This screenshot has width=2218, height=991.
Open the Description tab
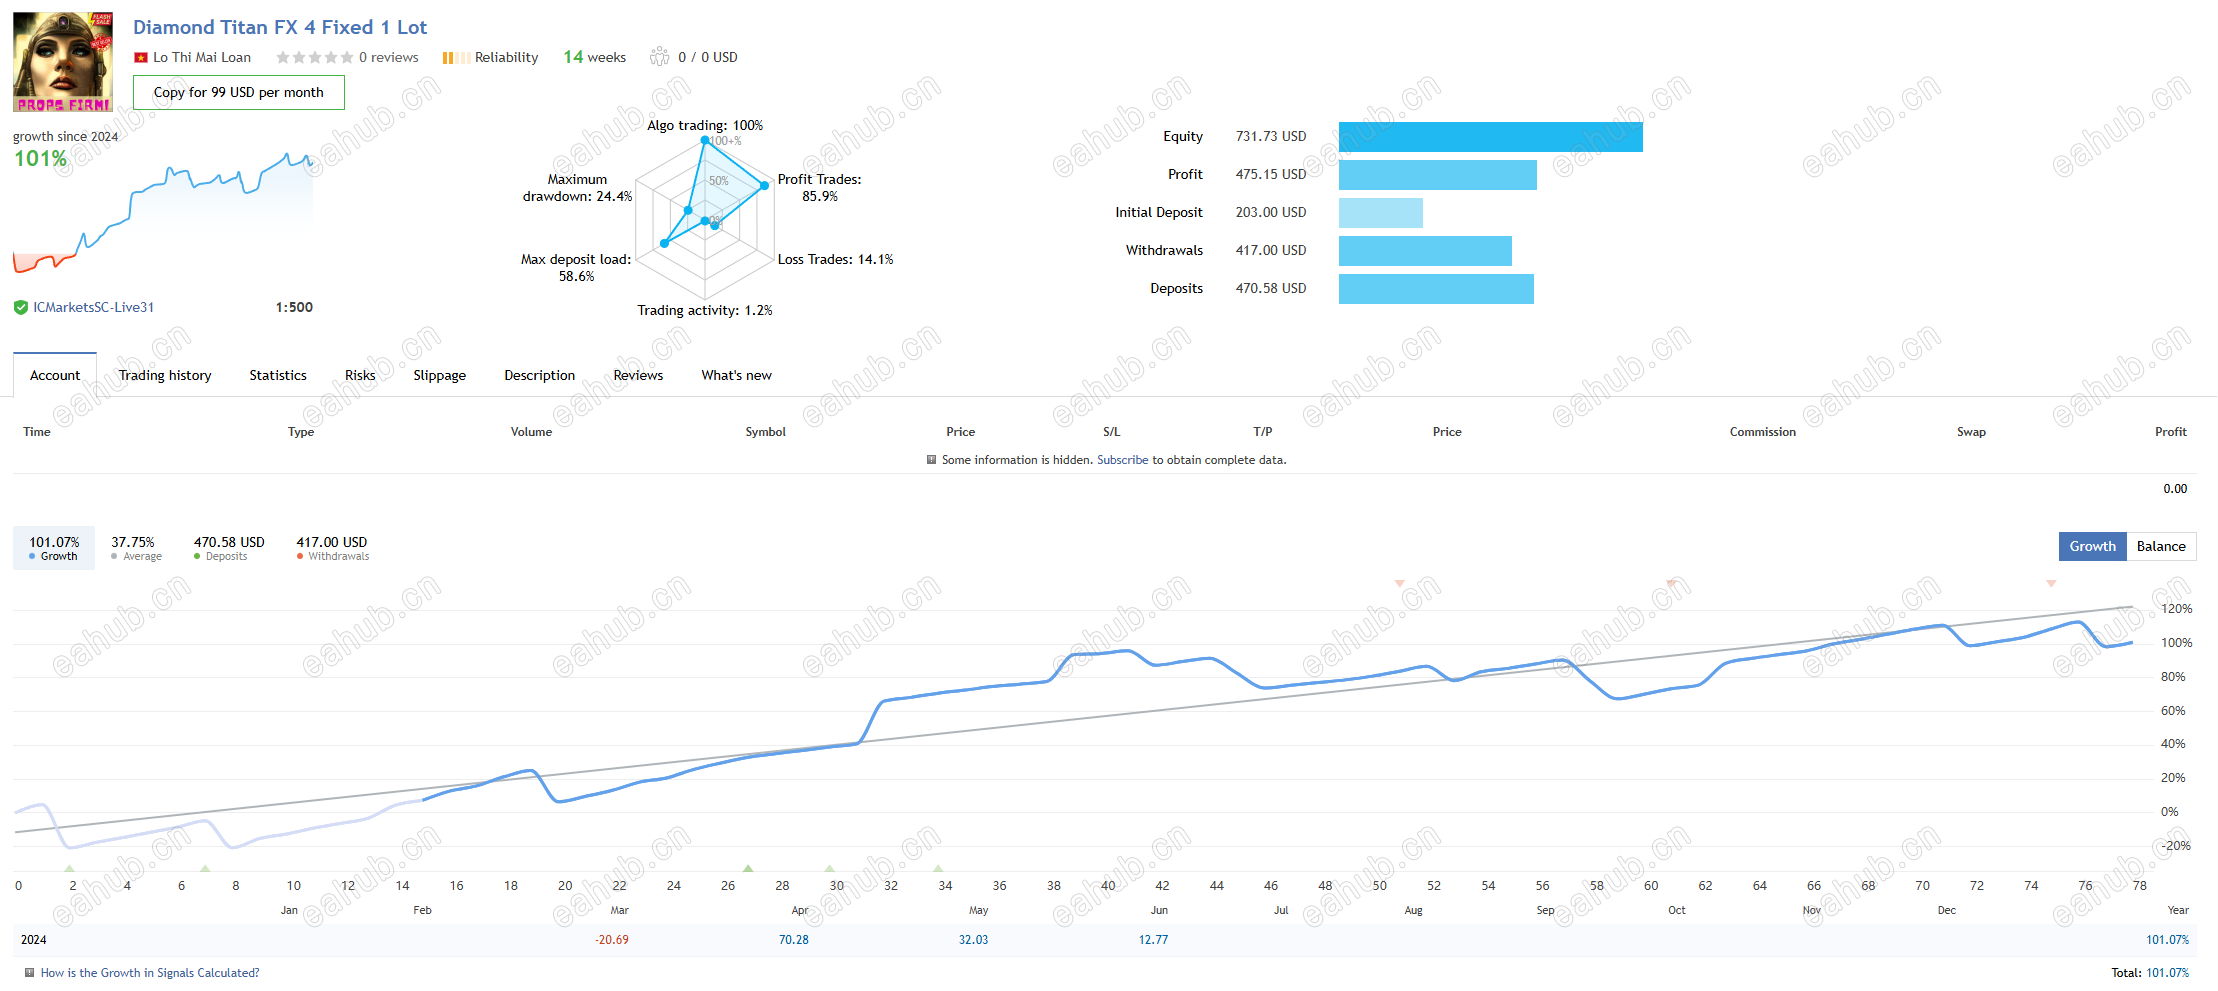[540, 375]
